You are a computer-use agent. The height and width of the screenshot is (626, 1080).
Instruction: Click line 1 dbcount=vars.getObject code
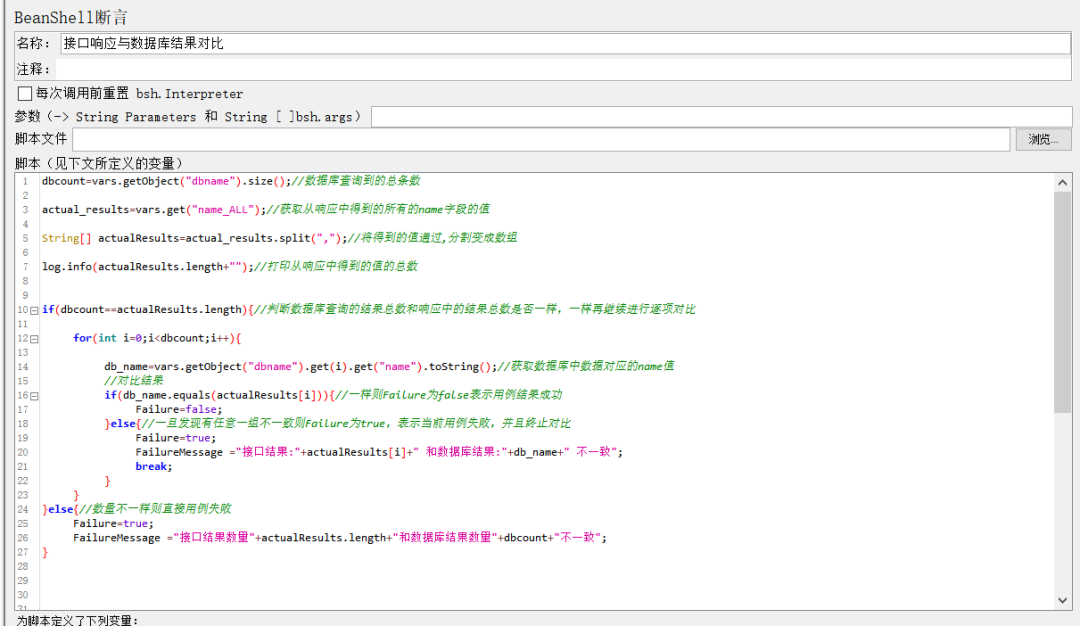pos(231,181)
